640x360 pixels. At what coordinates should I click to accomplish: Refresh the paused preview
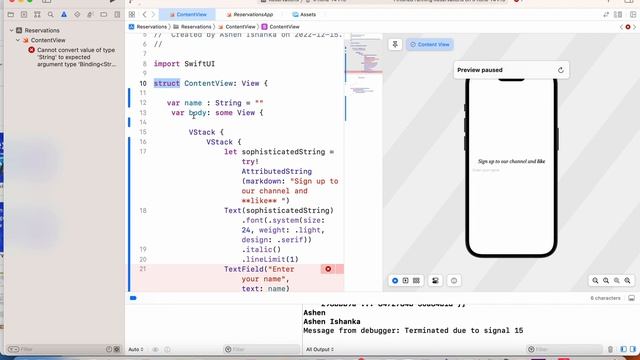[x=561, y=70]
